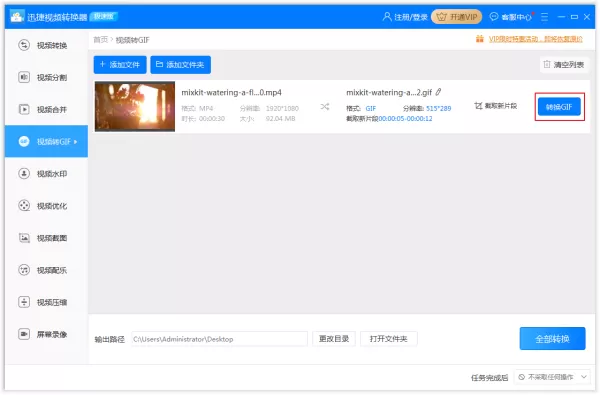The width and height of the screenshot is (600, 395).
Task: Click the 视频分割 sidebar icon
Action: [24, 77]
